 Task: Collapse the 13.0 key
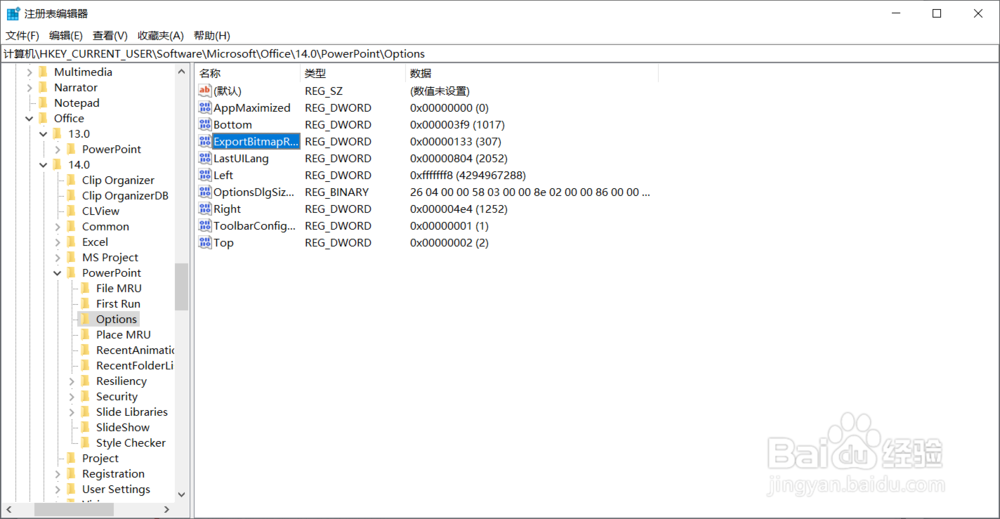coord(43,134)
